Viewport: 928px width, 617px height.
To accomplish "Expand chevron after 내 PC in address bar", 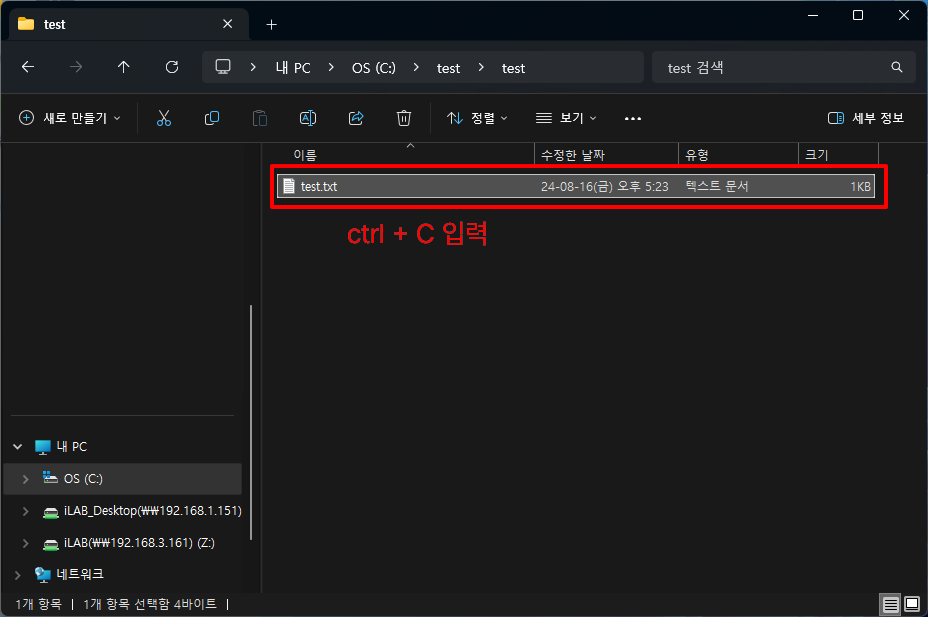I will [x=331, y=67].
